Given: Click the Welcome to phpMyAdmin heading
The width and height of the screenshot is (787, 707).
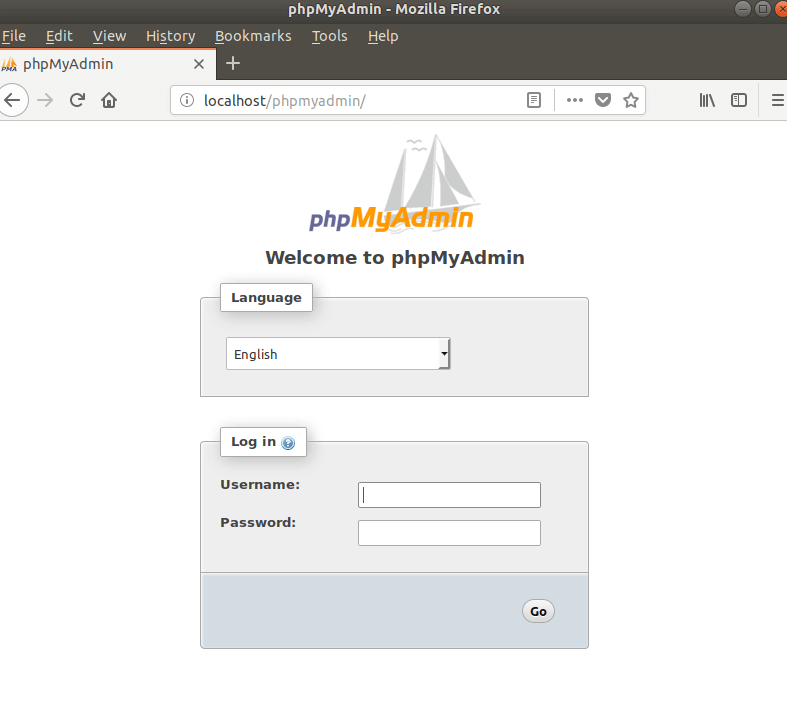Looking at the screenshot, I should (x=395, y=257).
